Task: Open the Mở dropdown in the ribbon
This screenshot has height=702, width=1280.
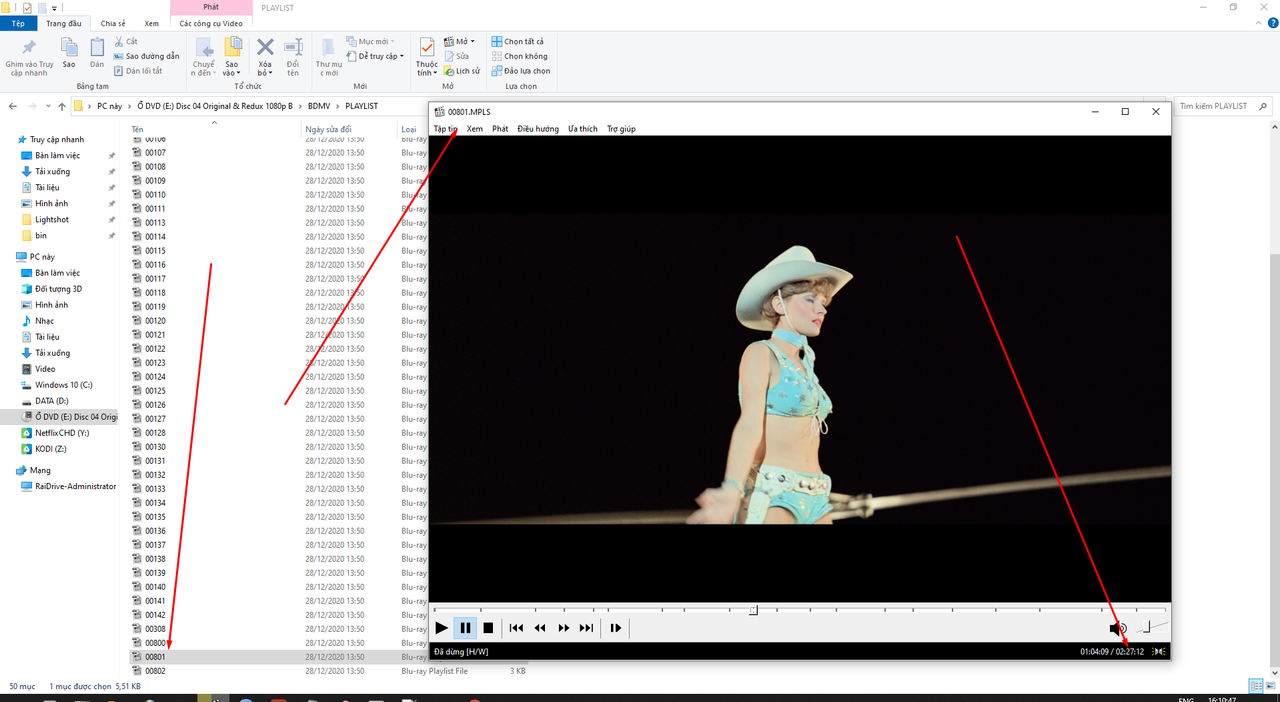Action: (x=460, y=42)
